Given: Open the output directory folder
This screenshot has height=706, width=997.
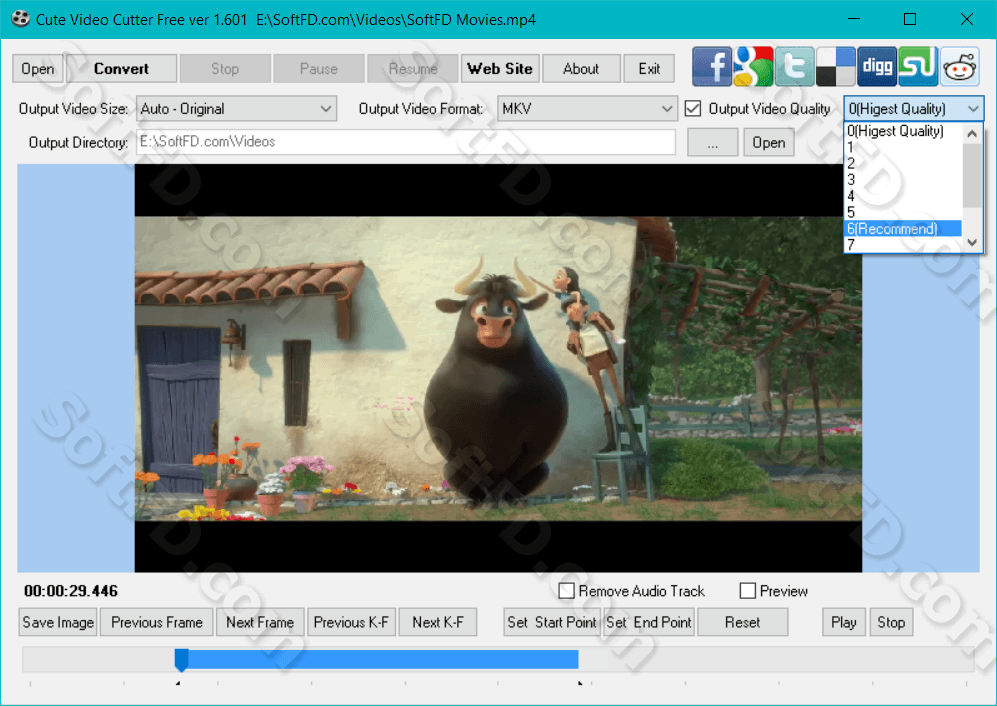Looking at the screenshot, I should (x=769, y=142).
